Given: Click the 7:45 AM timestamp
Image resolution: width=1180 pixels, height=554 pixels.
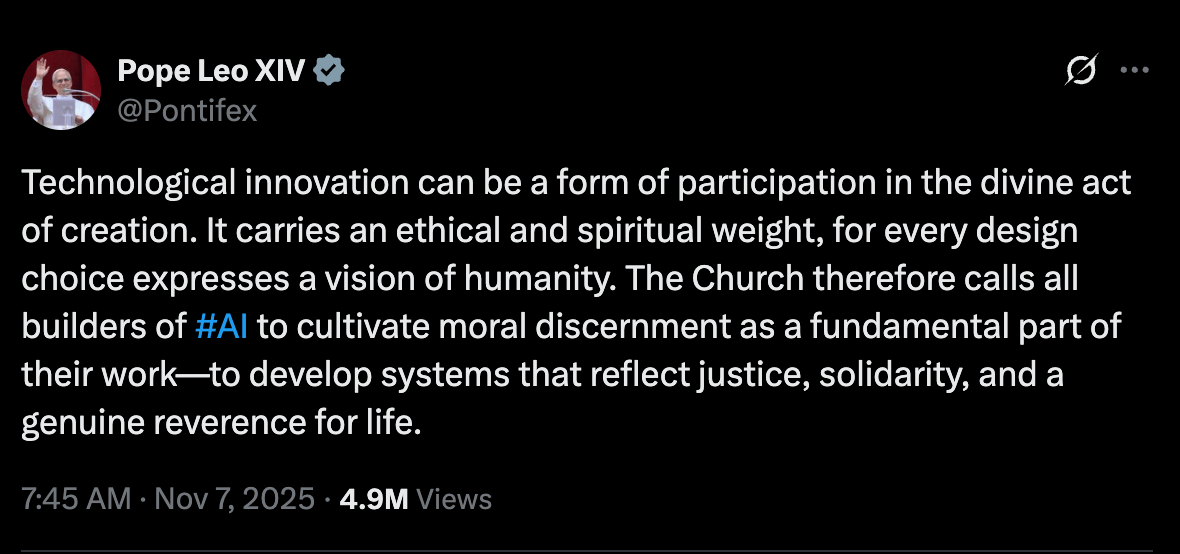Looking at the screenshot, I should [75, 499].
